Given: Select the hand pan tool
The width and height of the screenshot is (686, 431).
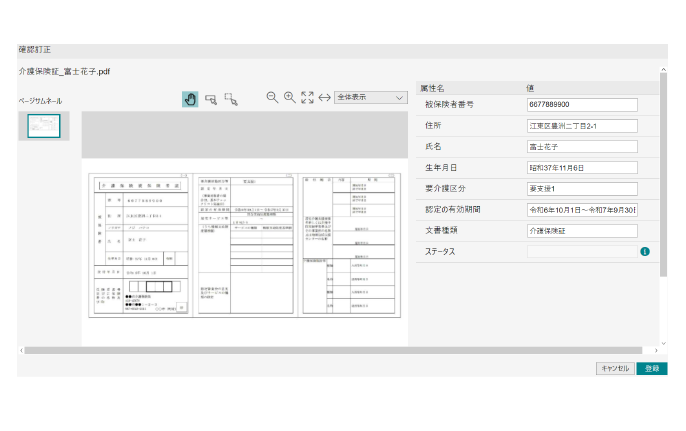Looking at the screenshot, I should [190, 99].
